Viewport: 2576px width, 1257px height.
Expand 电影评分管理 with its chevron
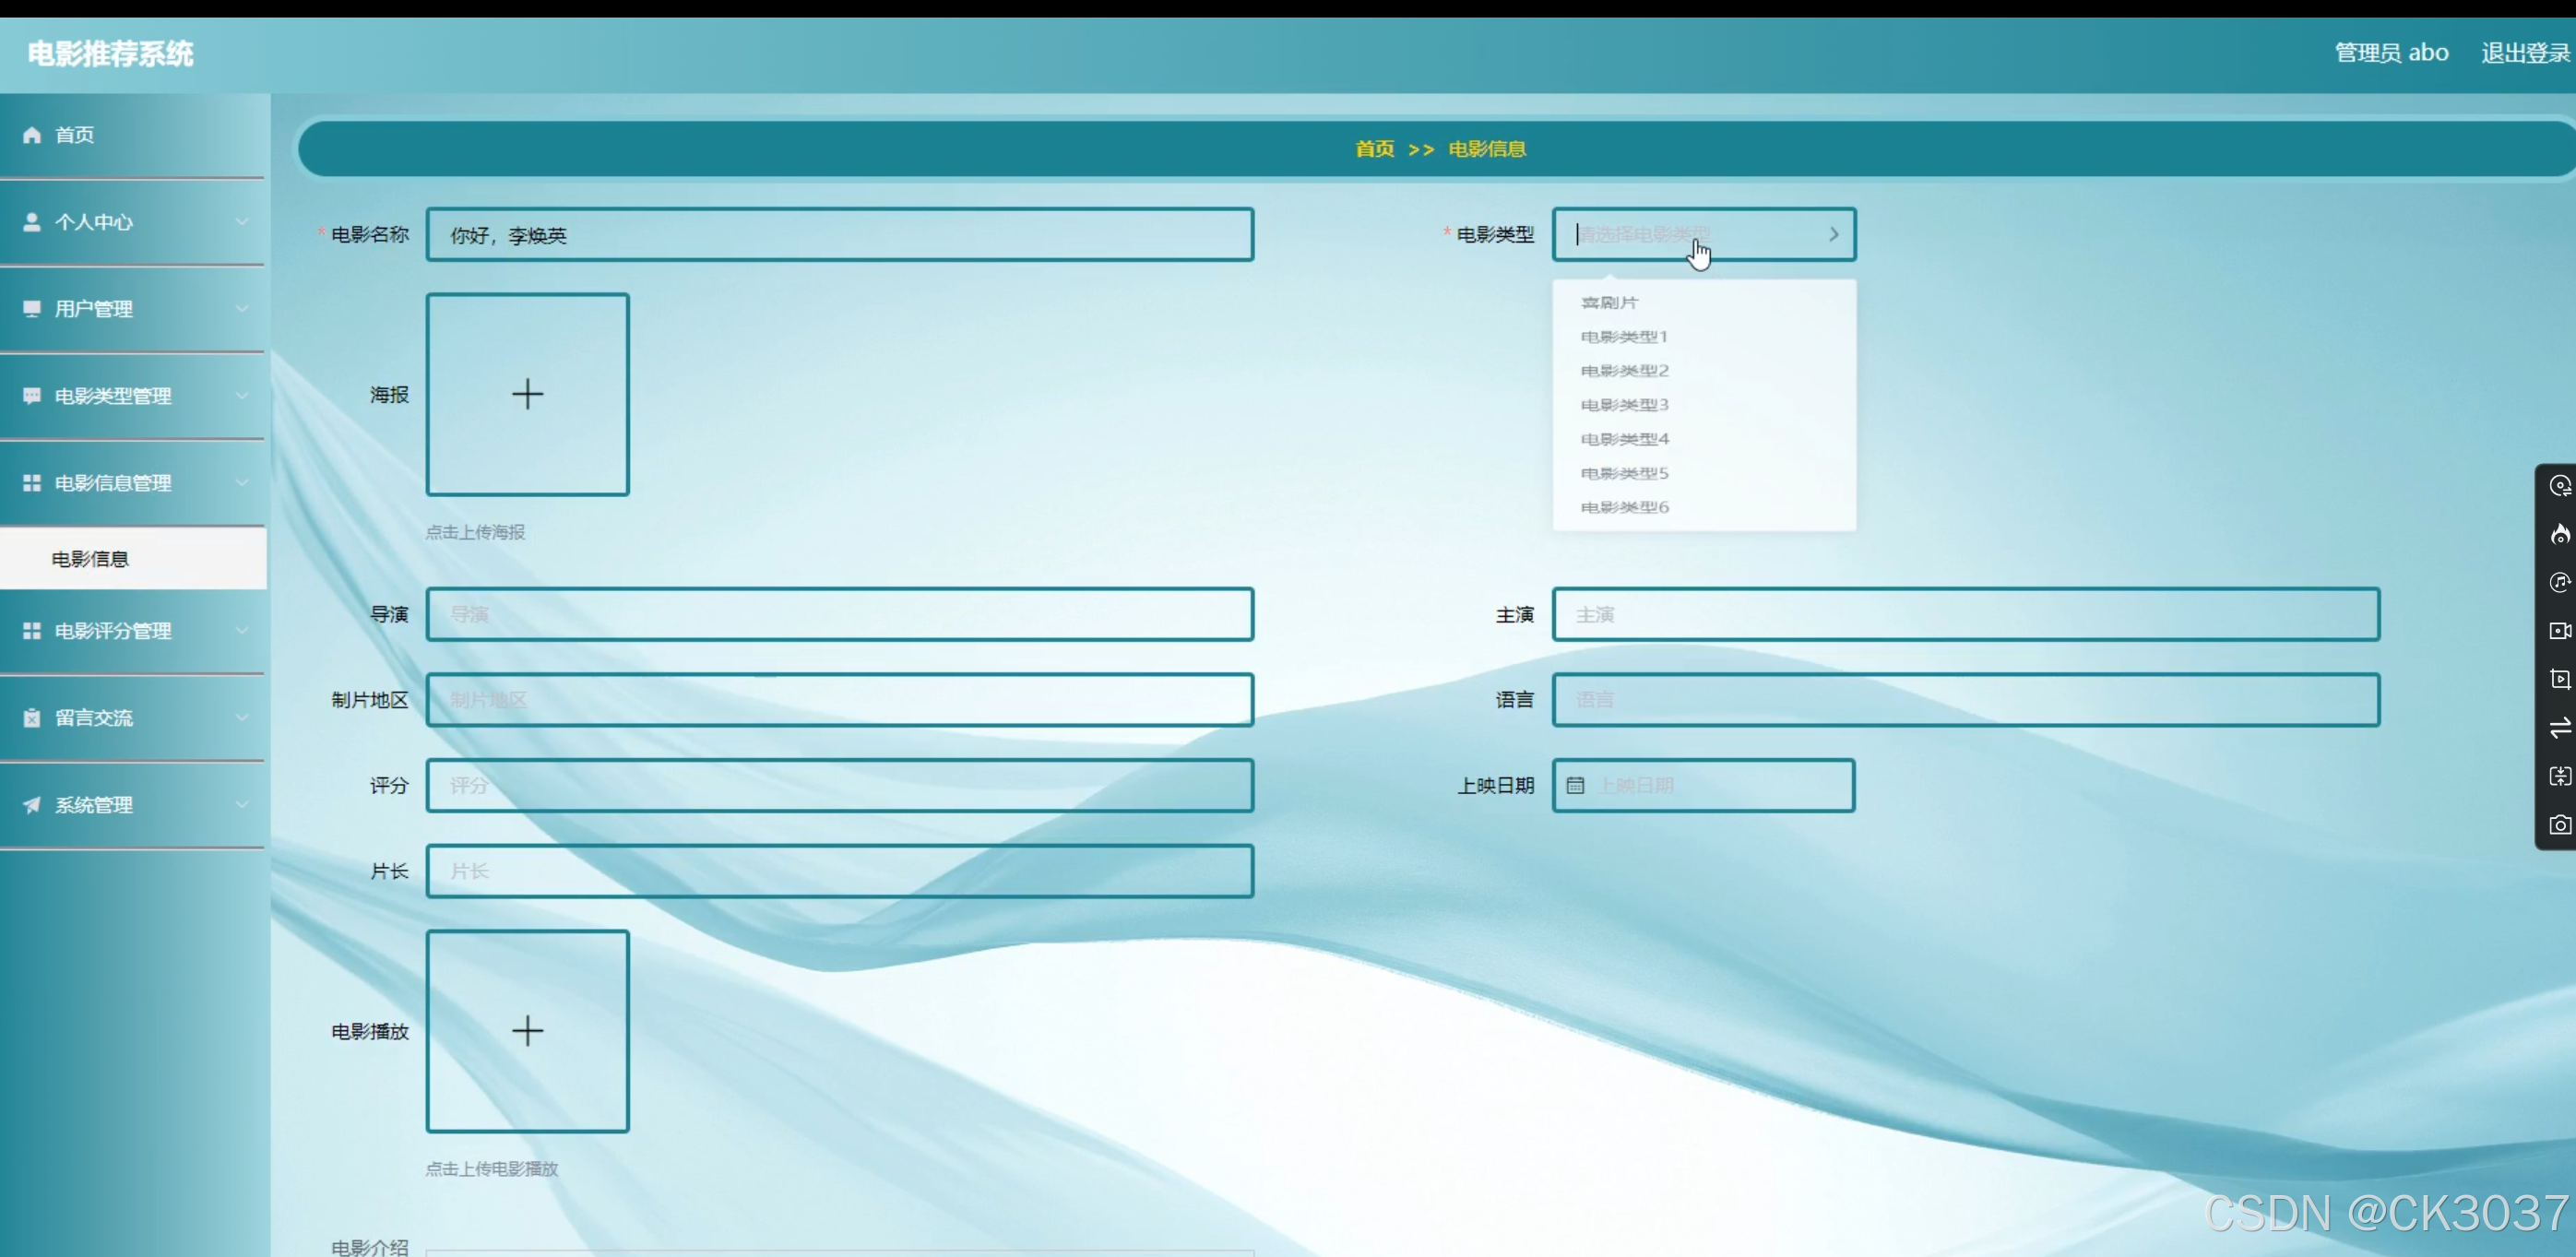tap(242, 631)
